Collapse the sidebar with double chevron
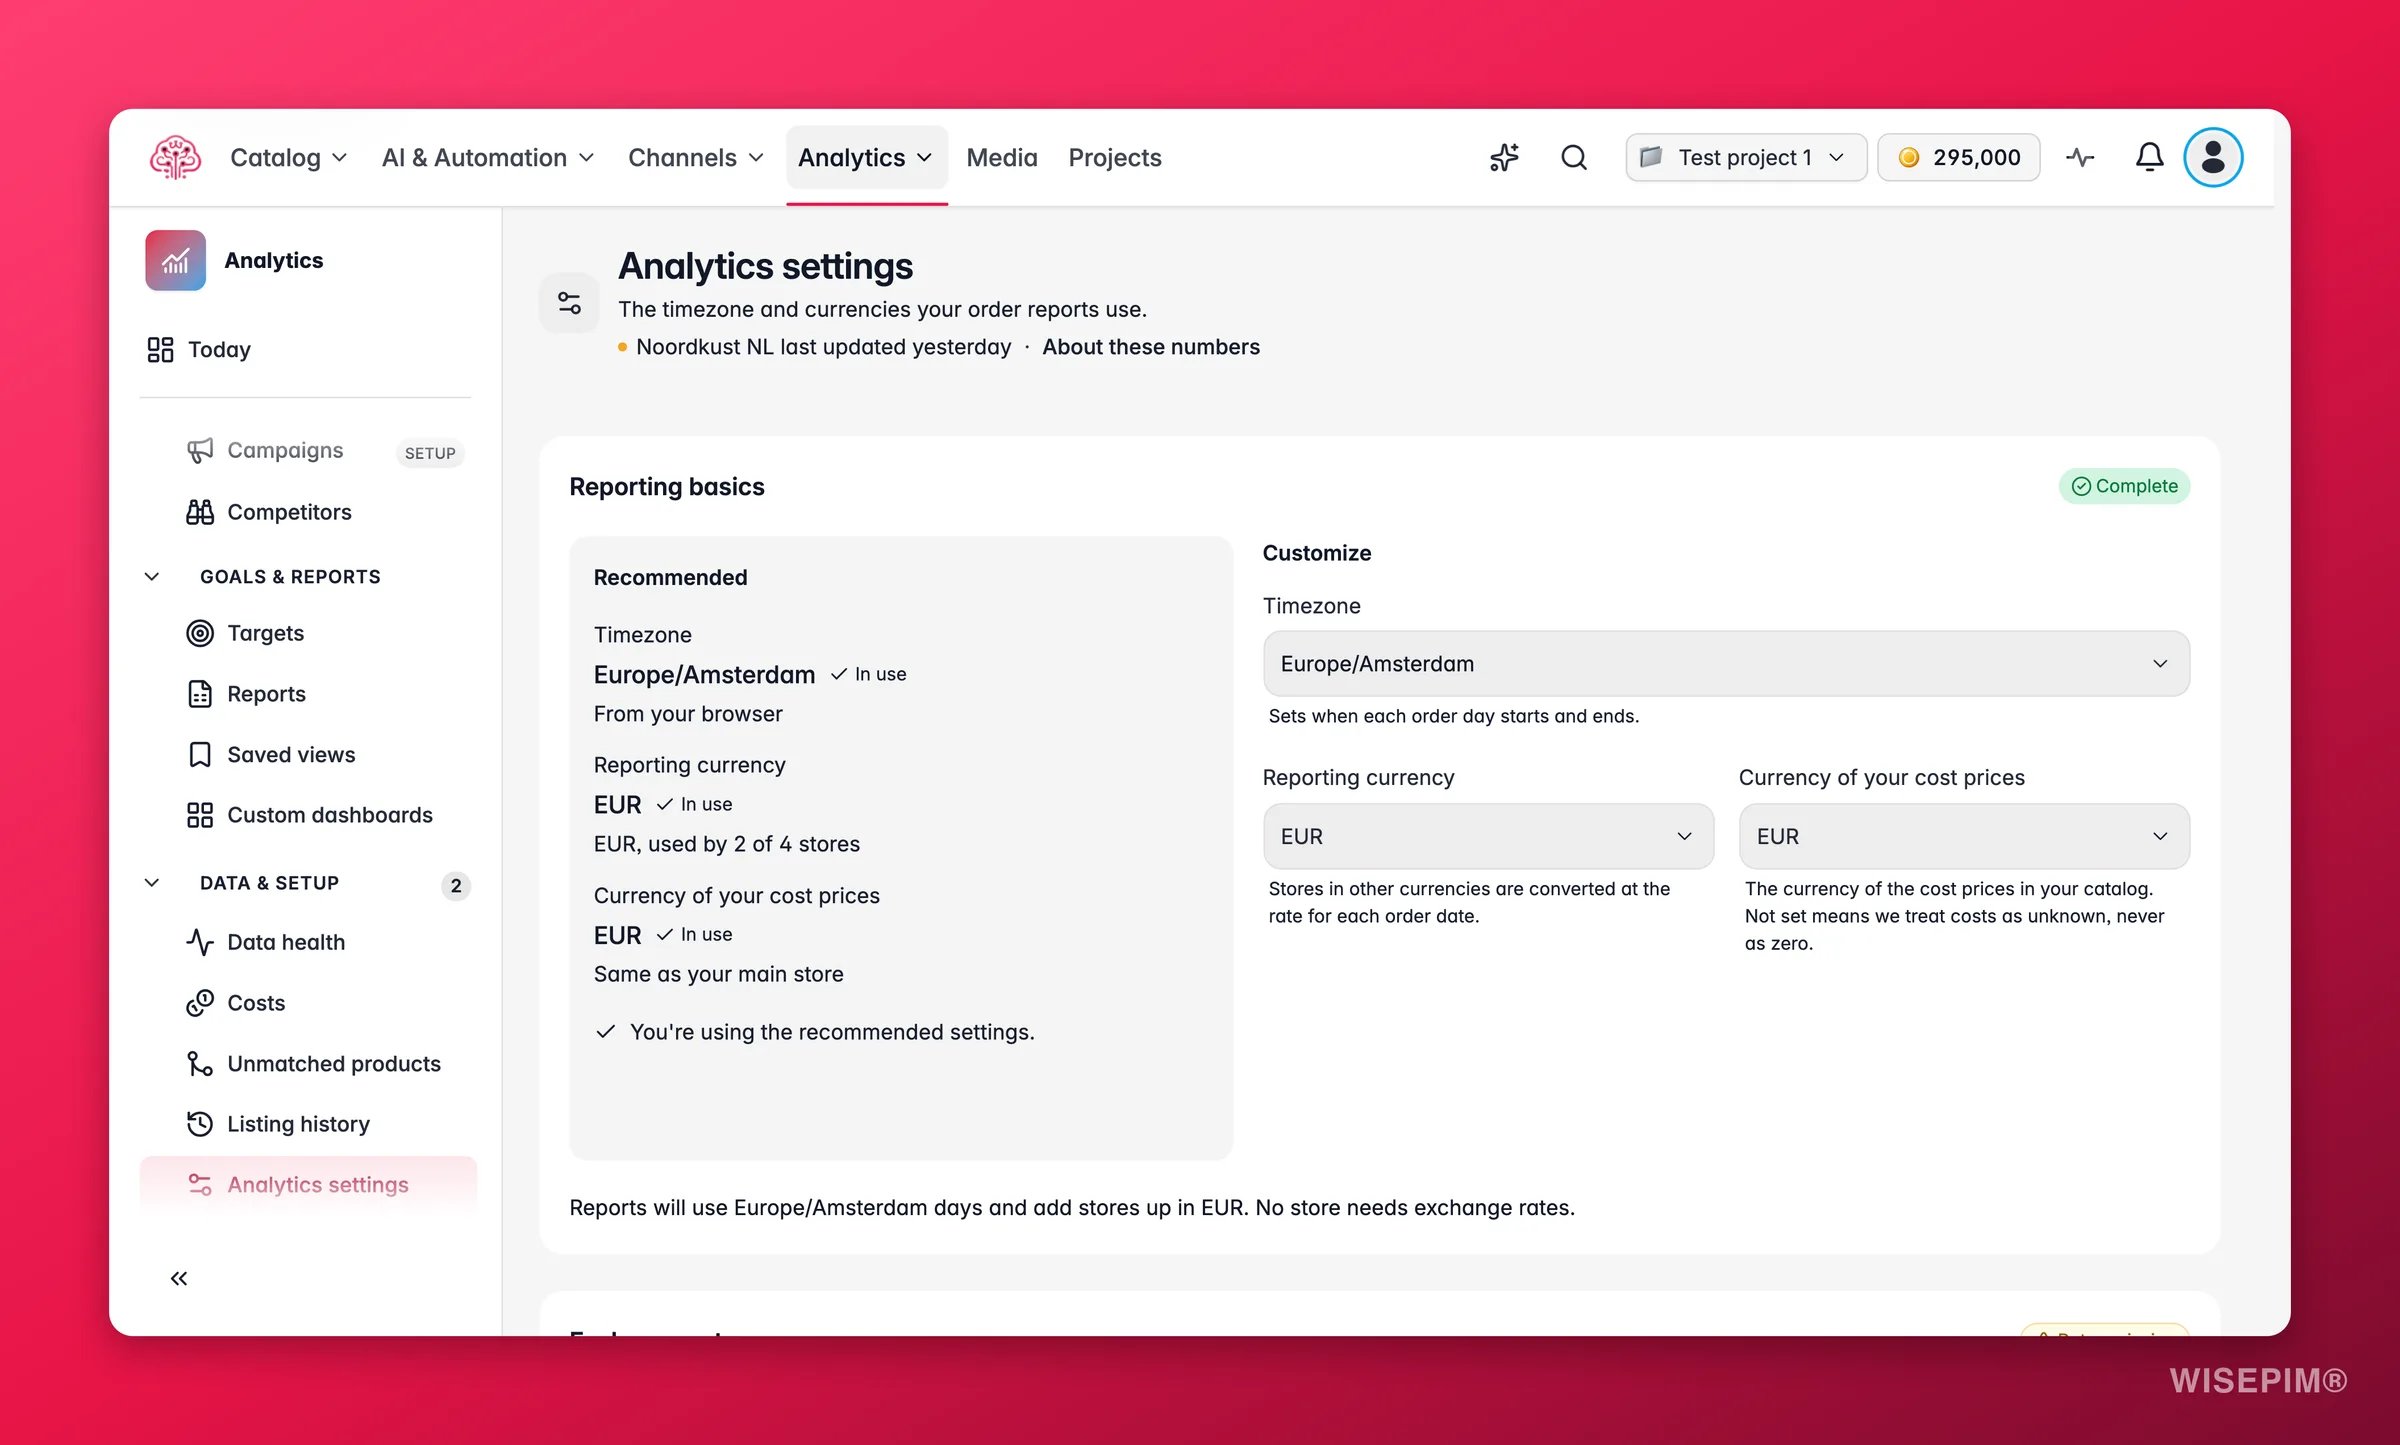Viewport: 2400px width, 1445px height. coord(179,1278)
